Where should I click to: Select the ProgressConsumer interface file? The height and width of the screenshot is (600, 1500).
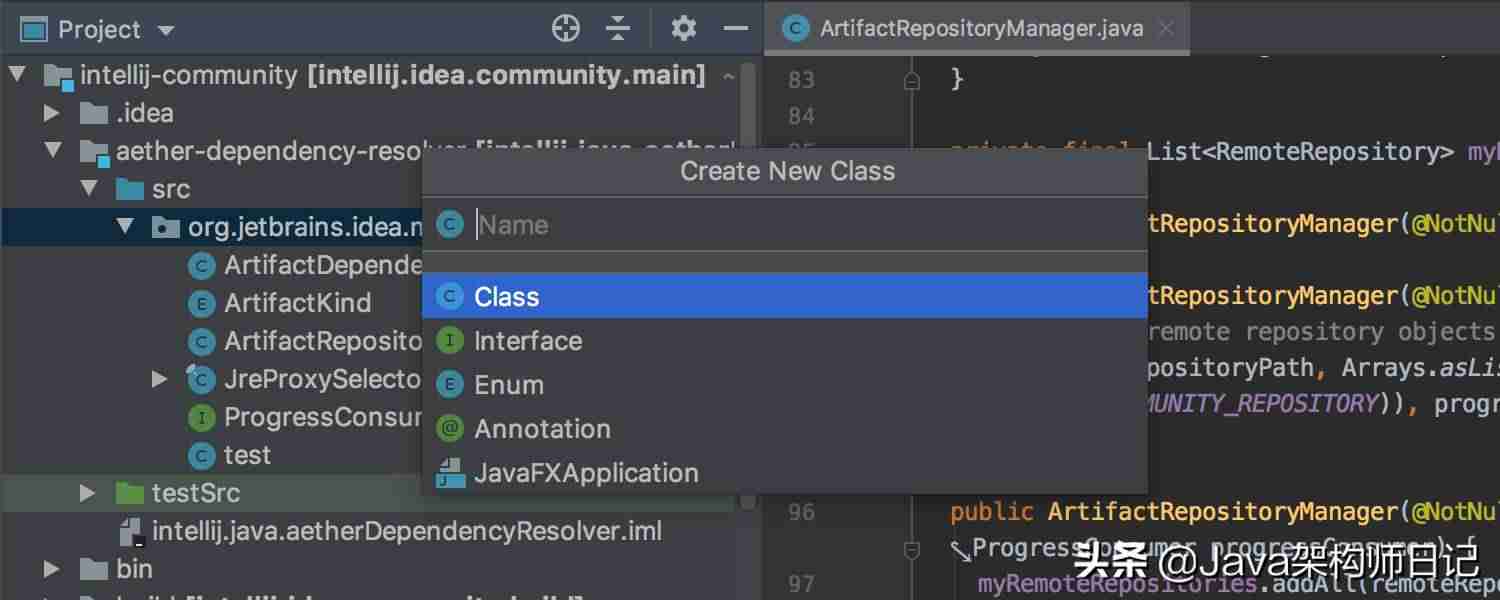(x=322, y=417)
